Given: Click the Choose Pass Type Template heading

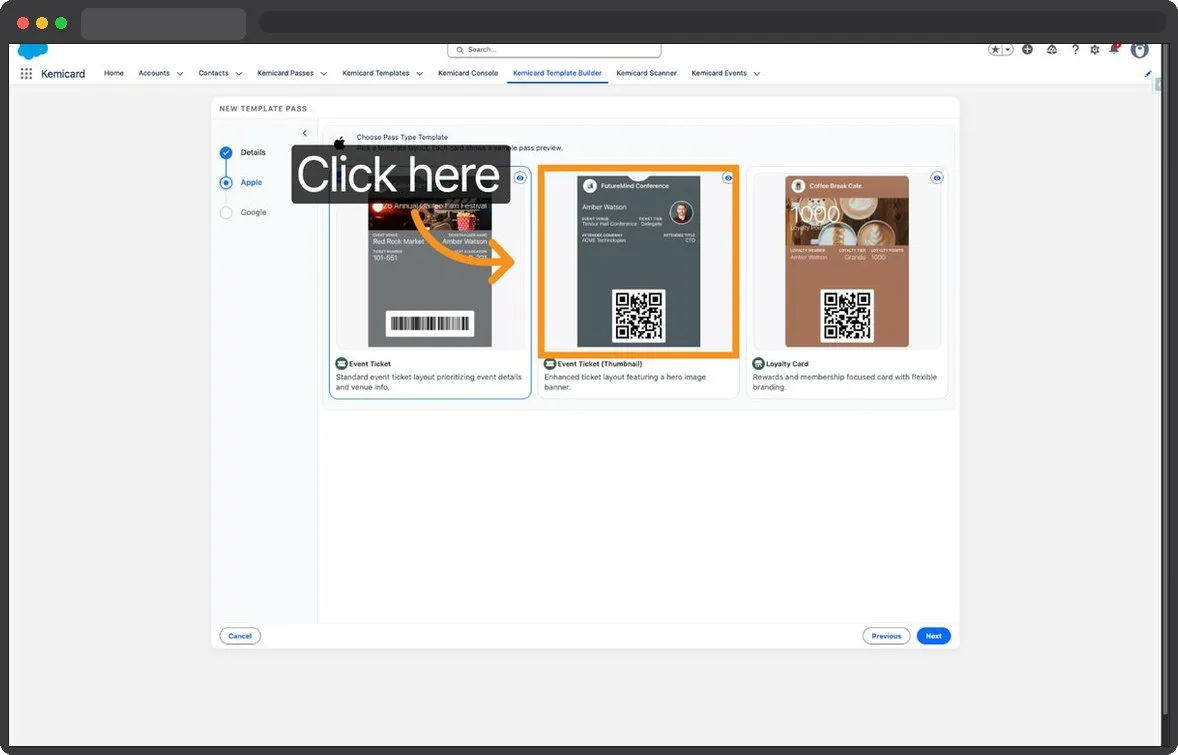Looking at the screenshot, I should 402,137.
